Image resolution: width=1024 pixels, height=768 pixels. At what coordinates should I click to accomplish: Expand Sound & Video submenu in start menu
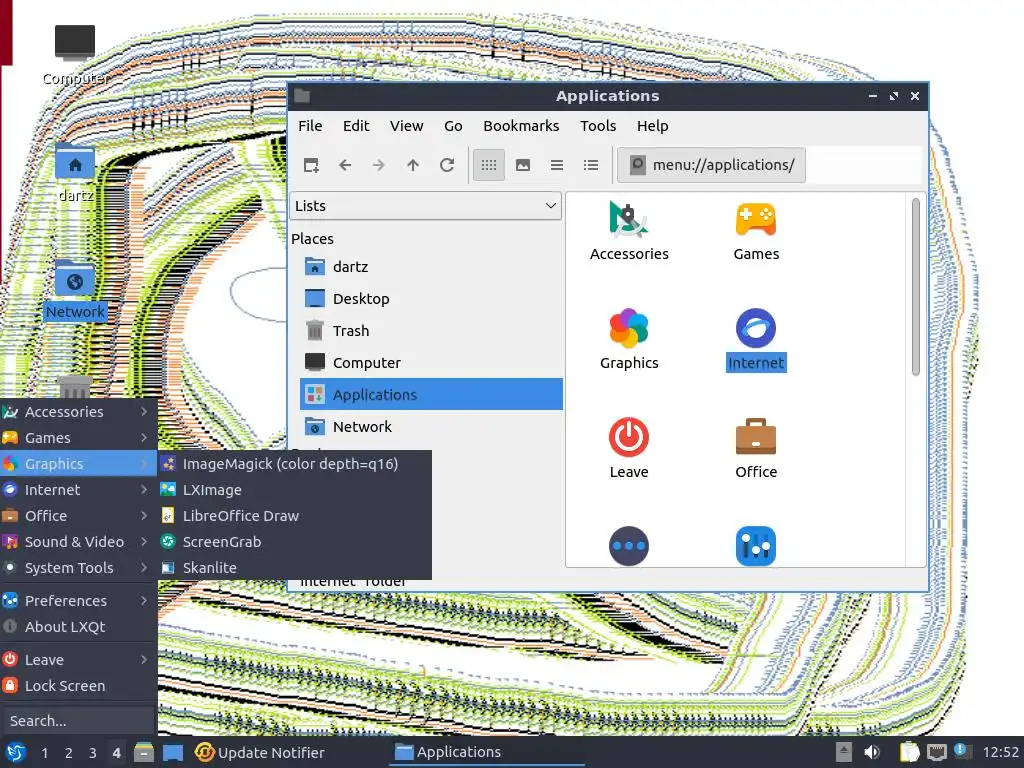coord(78,542)
